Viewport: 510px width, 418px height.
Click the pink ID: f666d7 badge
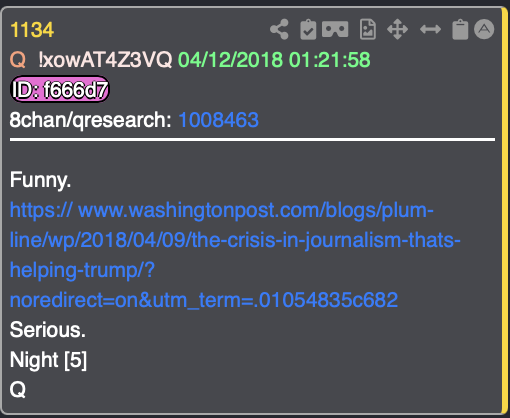[60, 90]
